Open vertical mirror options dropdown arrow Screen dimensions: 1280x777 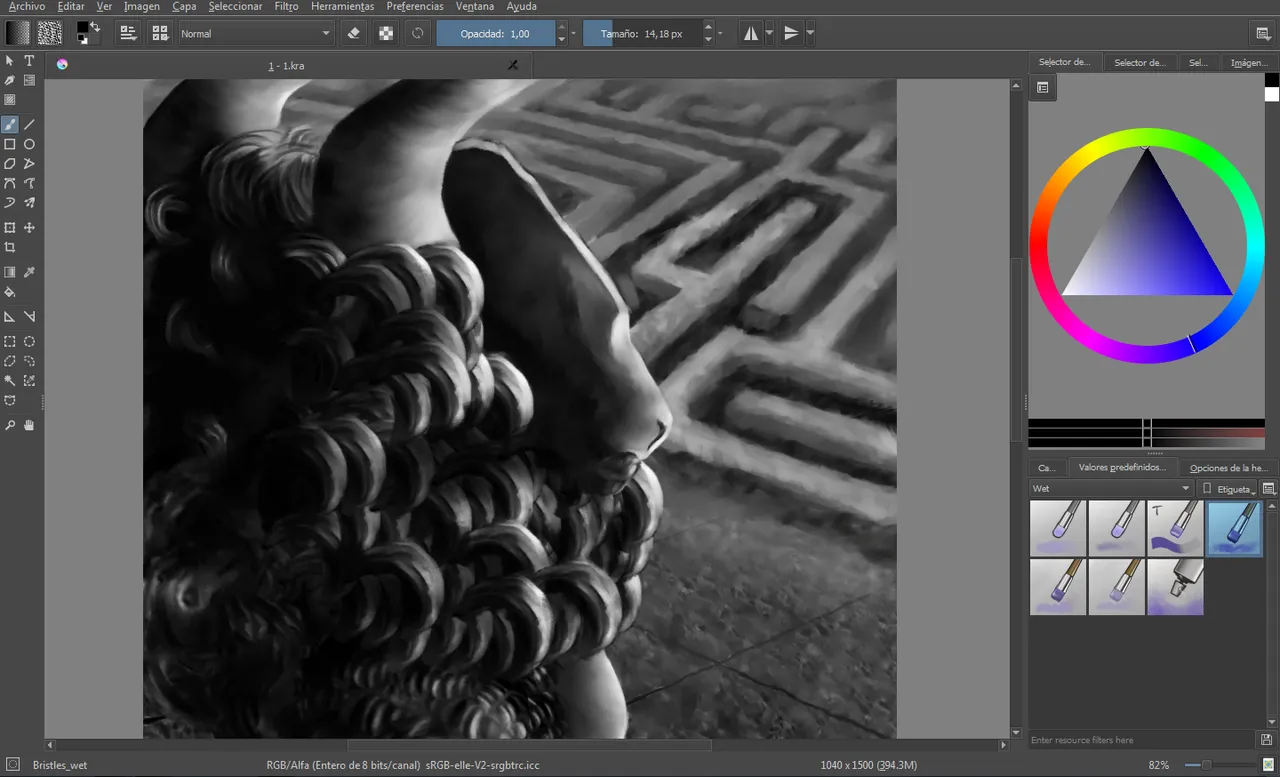(809, 33)
